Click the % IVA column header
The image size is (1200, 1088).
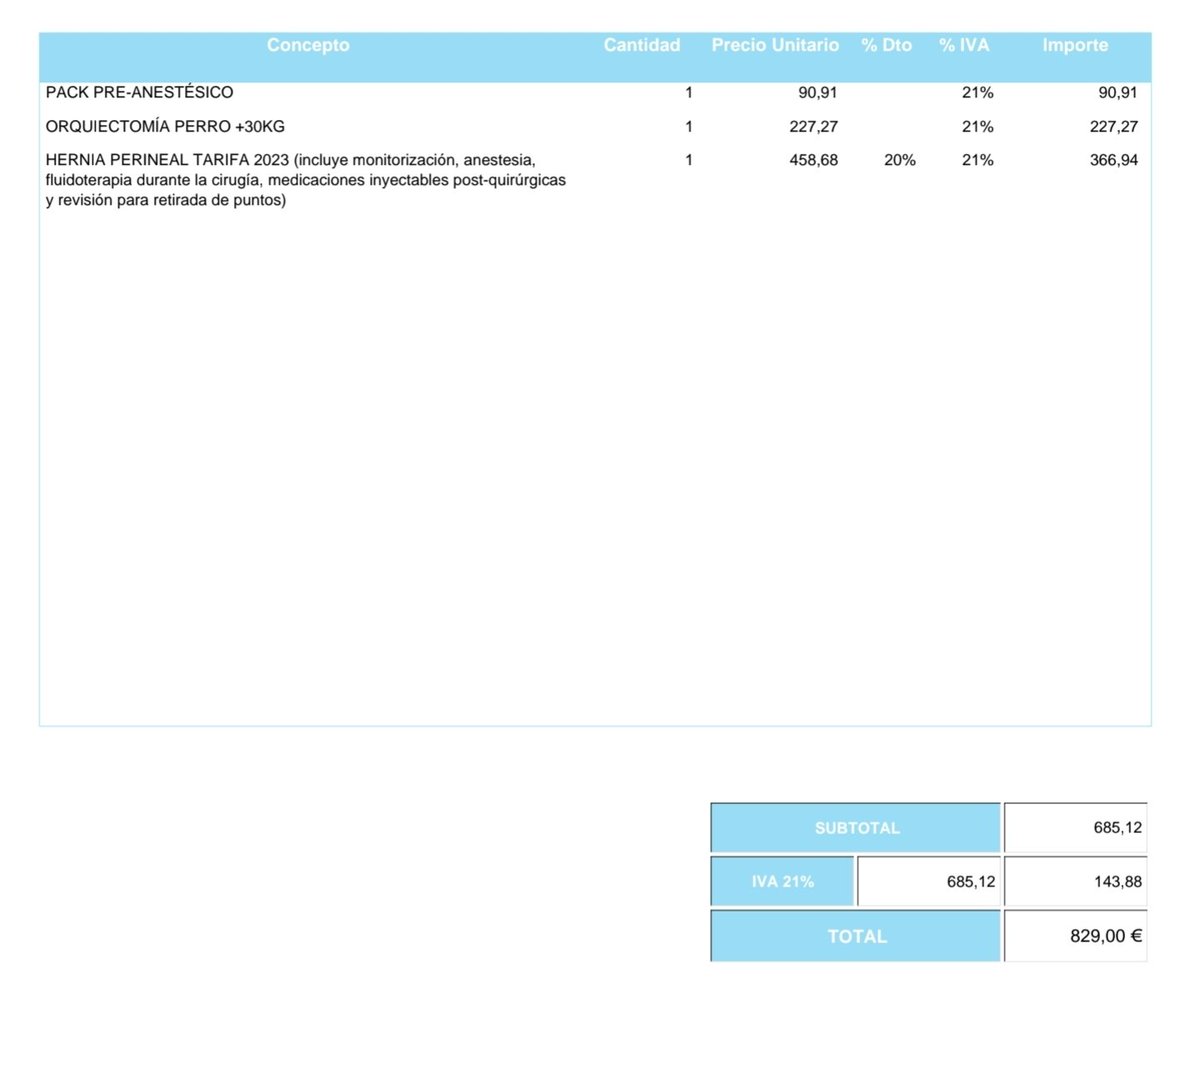(x=964, y=45)
